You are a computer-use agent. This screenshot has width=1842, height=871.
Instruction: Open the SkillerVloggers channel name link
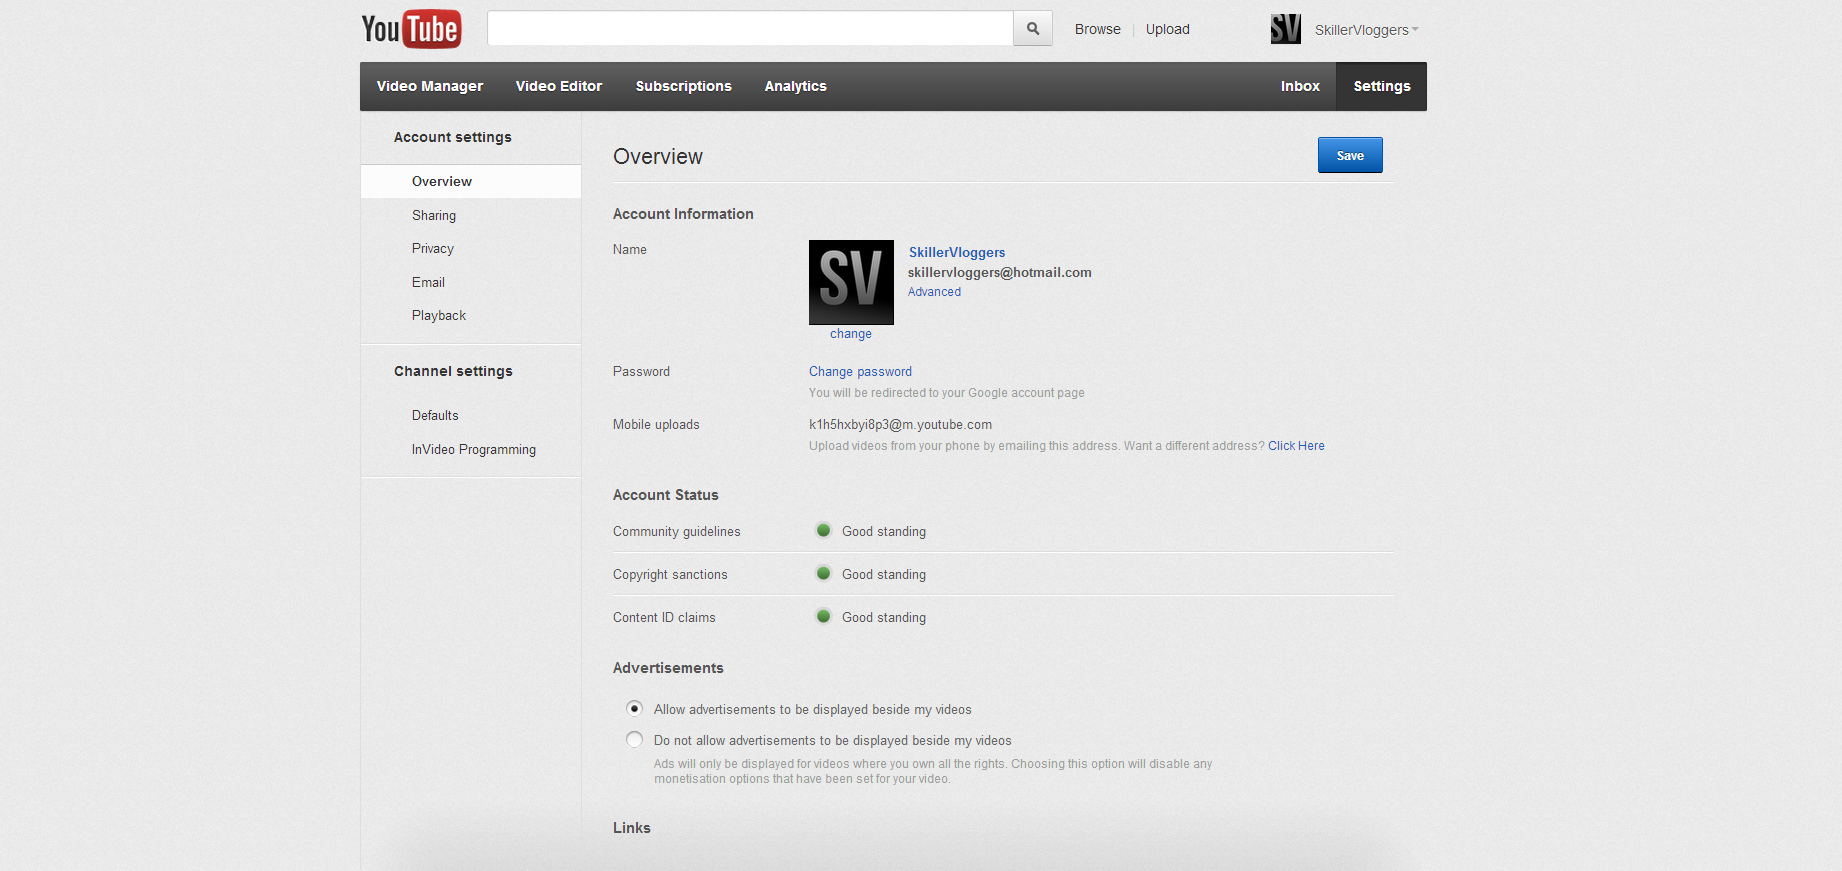(957, 252)
